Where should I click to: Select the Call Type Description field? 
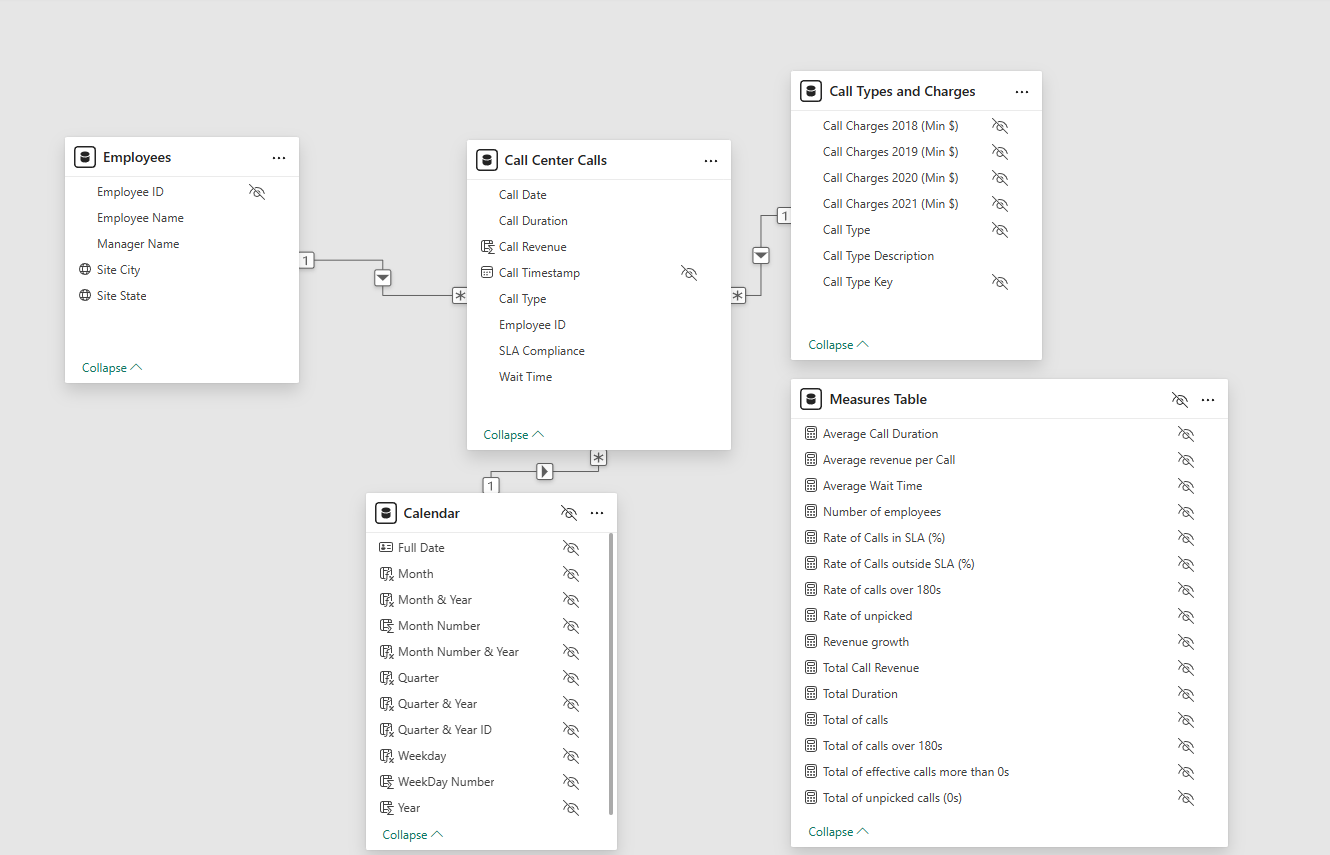click(878, 256)
